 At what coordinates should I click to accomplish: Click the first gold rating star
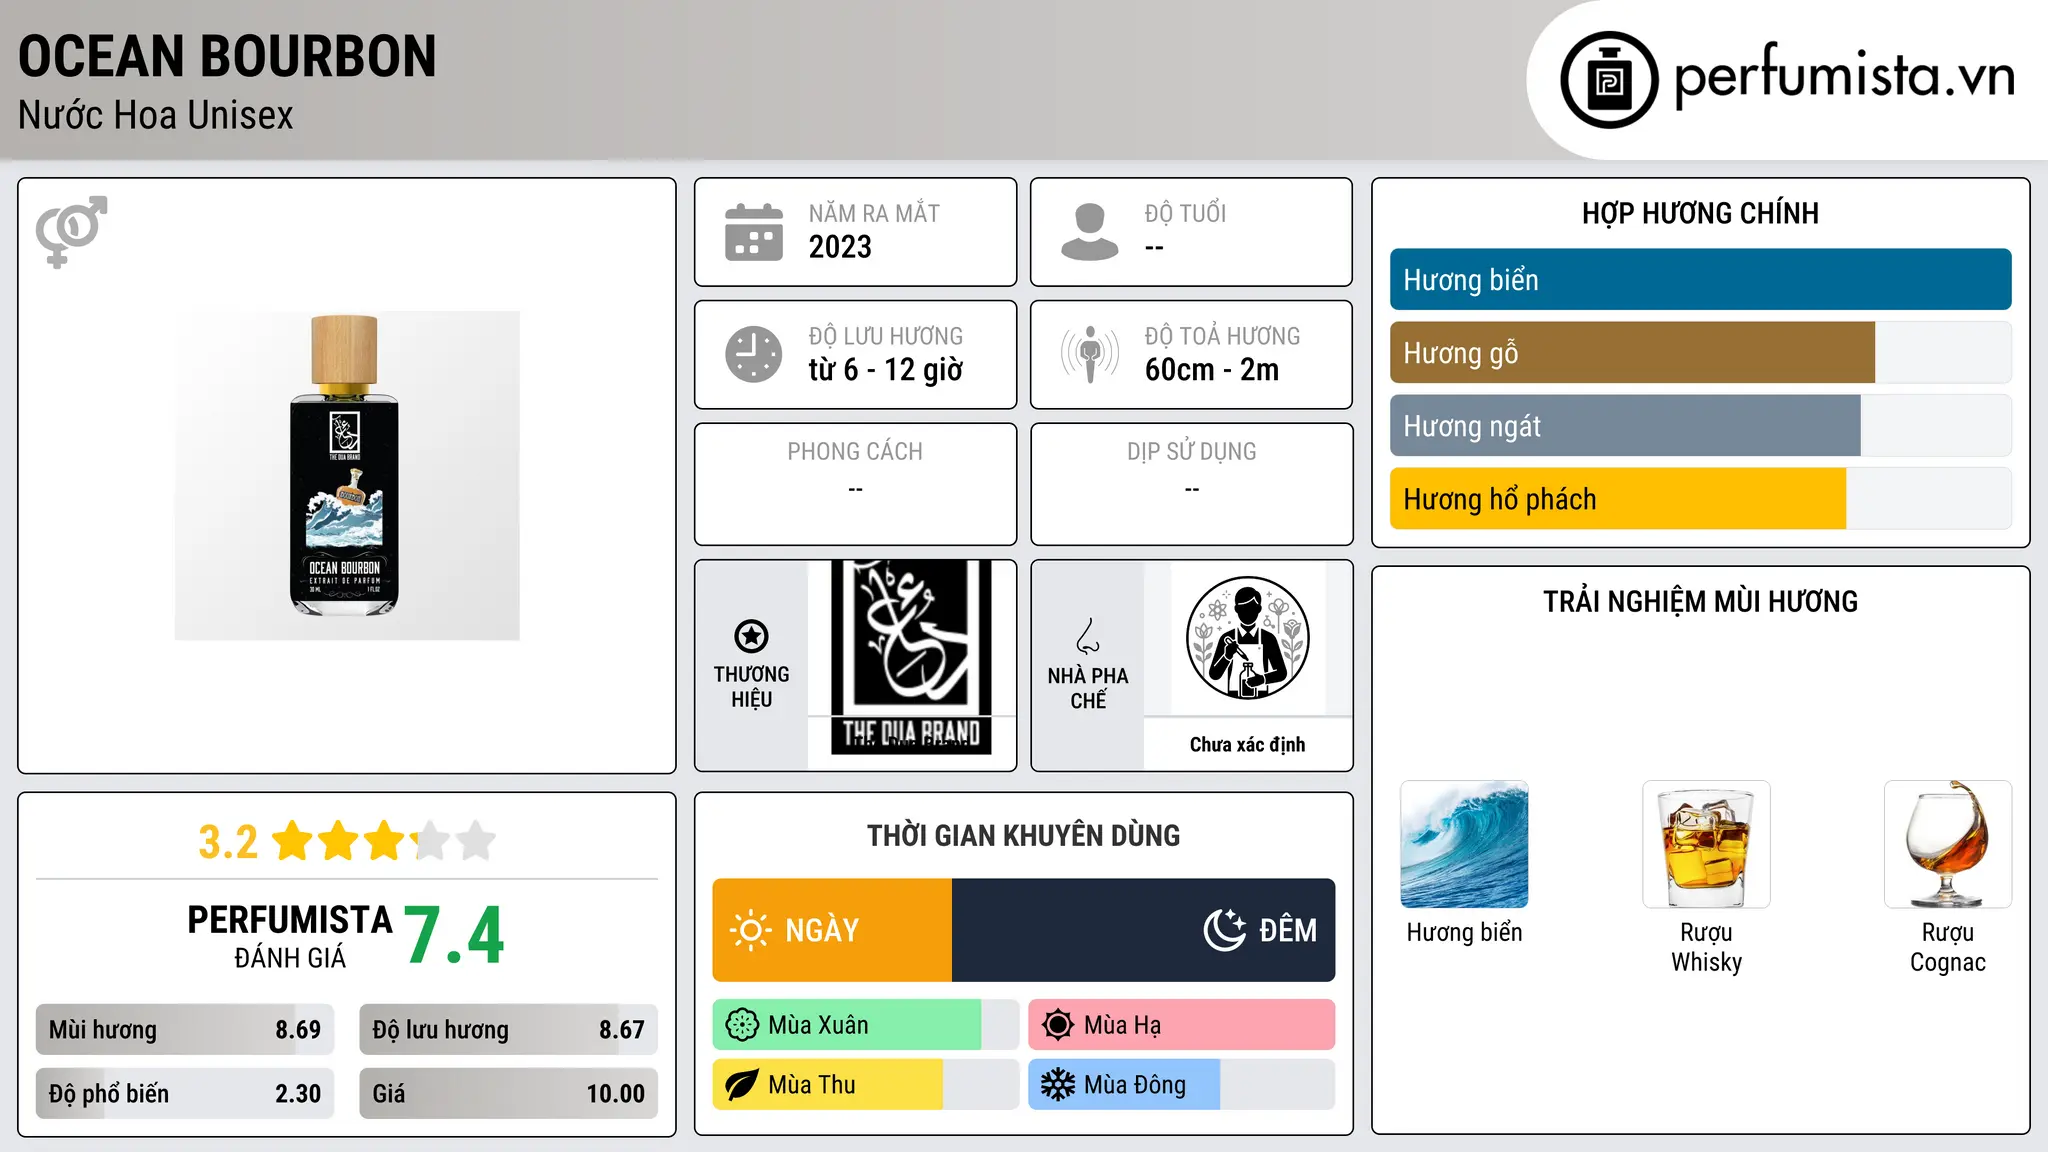[293, 841]
